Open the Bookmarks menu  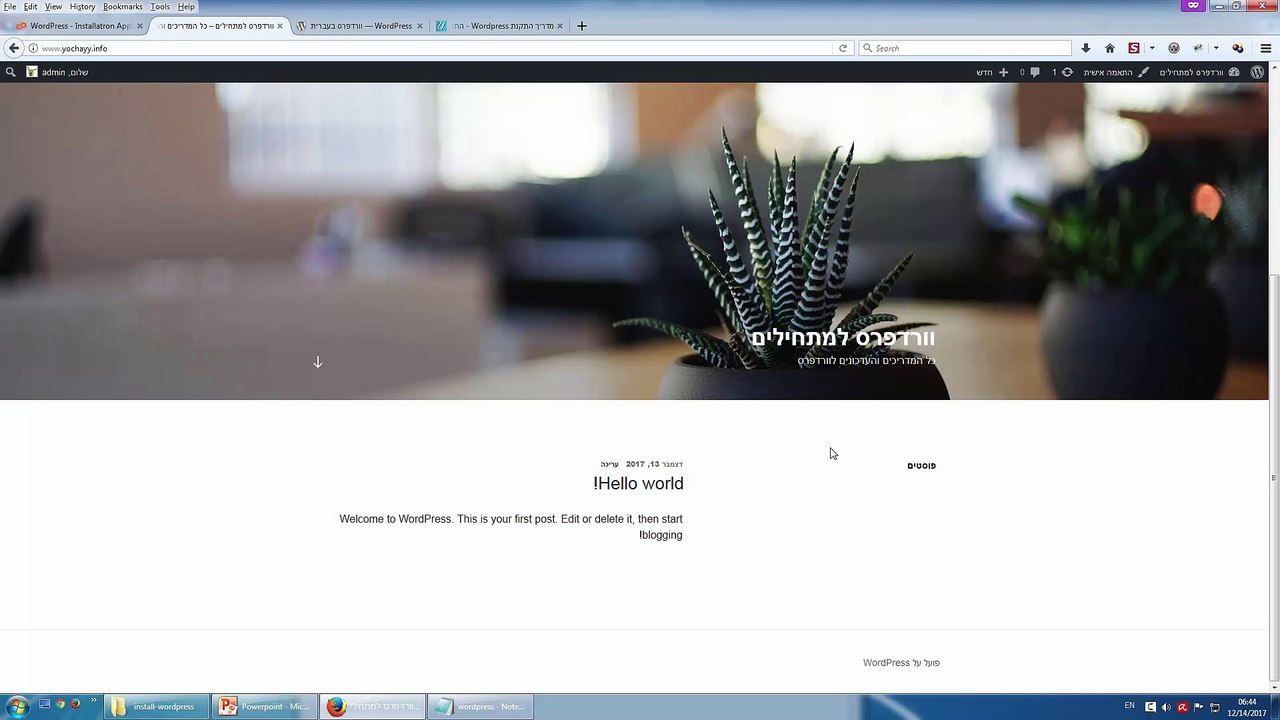[123, 7]
